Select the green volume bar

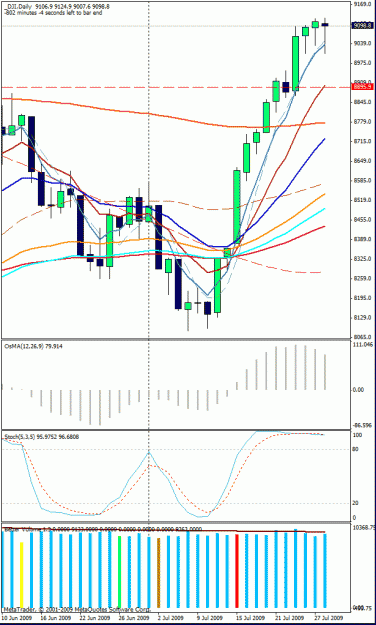tap(119, 572)
